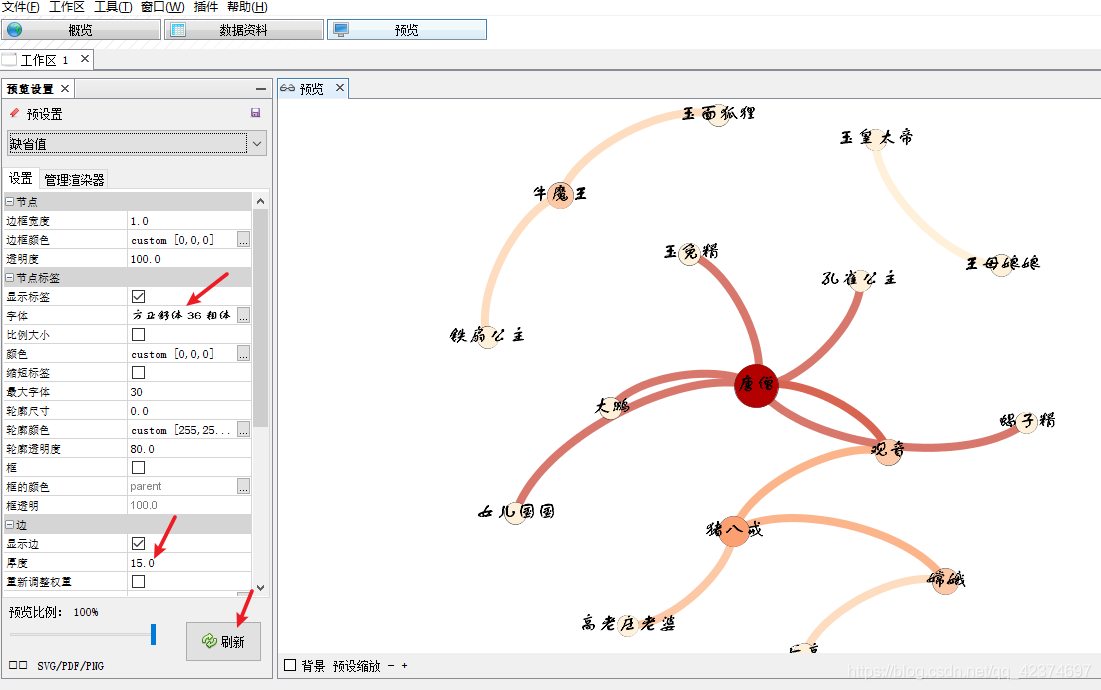The width and height of the screenshot is (1101, 690).
Task: Switch to the 数据资料 view button
Action: [244, 29]
